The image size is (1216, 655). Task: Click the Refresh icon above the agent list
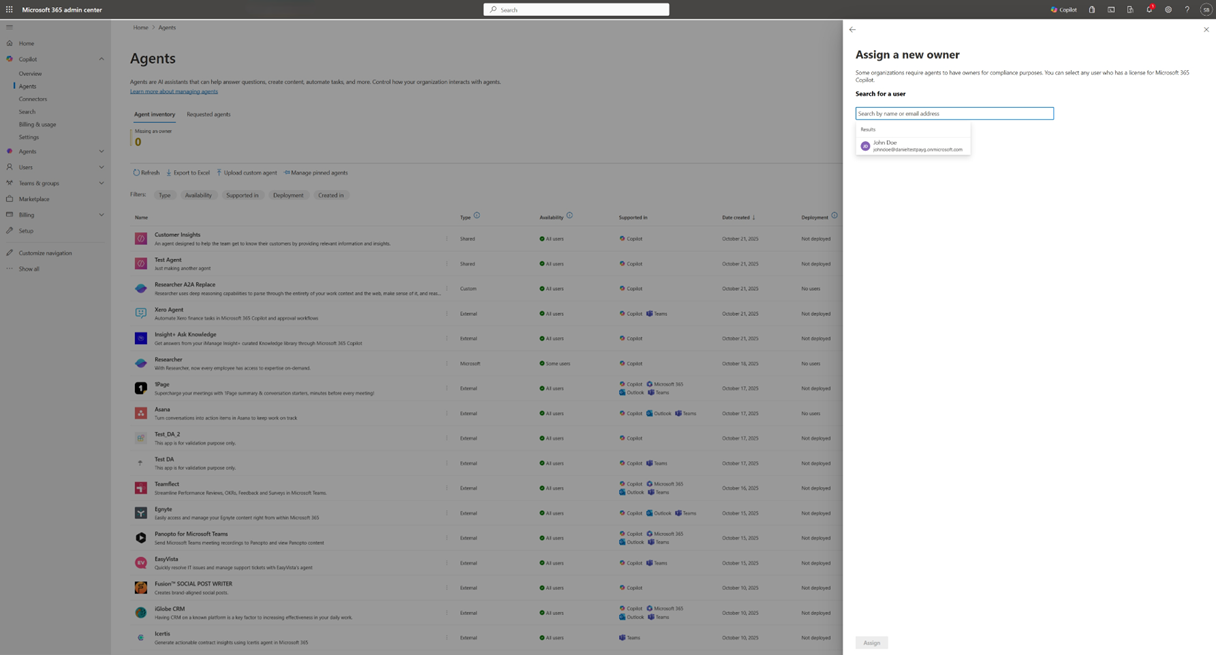click(135, 172)
